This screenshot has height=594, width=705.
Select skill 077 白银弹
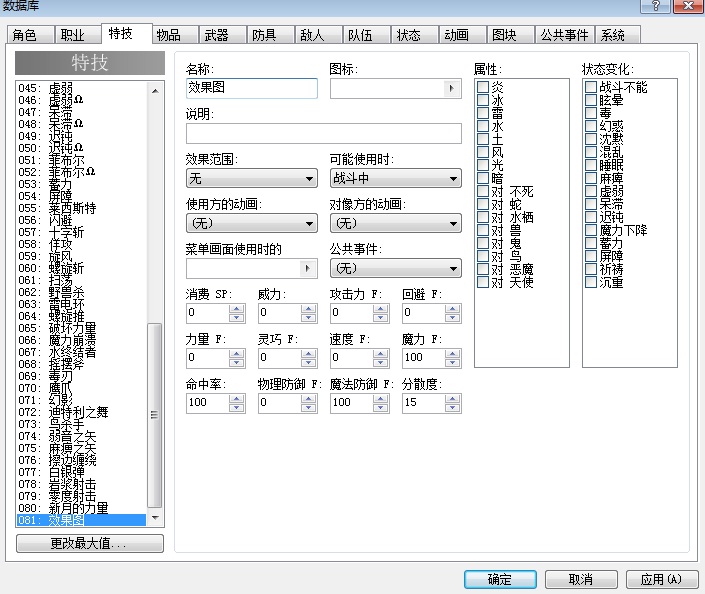(x=81, y=472)
